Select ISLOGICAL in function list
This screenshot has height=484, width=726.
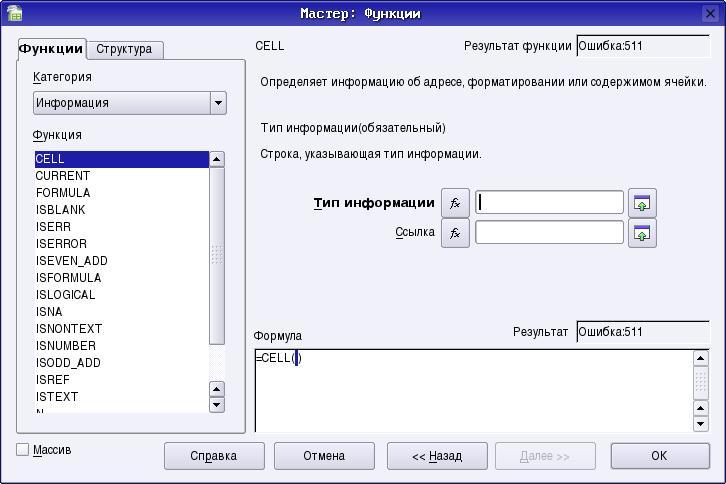tap(122, 295)
